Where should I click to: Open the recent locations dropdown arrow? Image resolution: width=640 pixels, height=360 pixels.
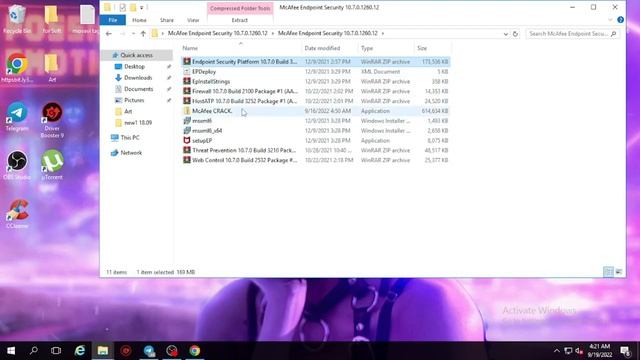tap(133, 34)
